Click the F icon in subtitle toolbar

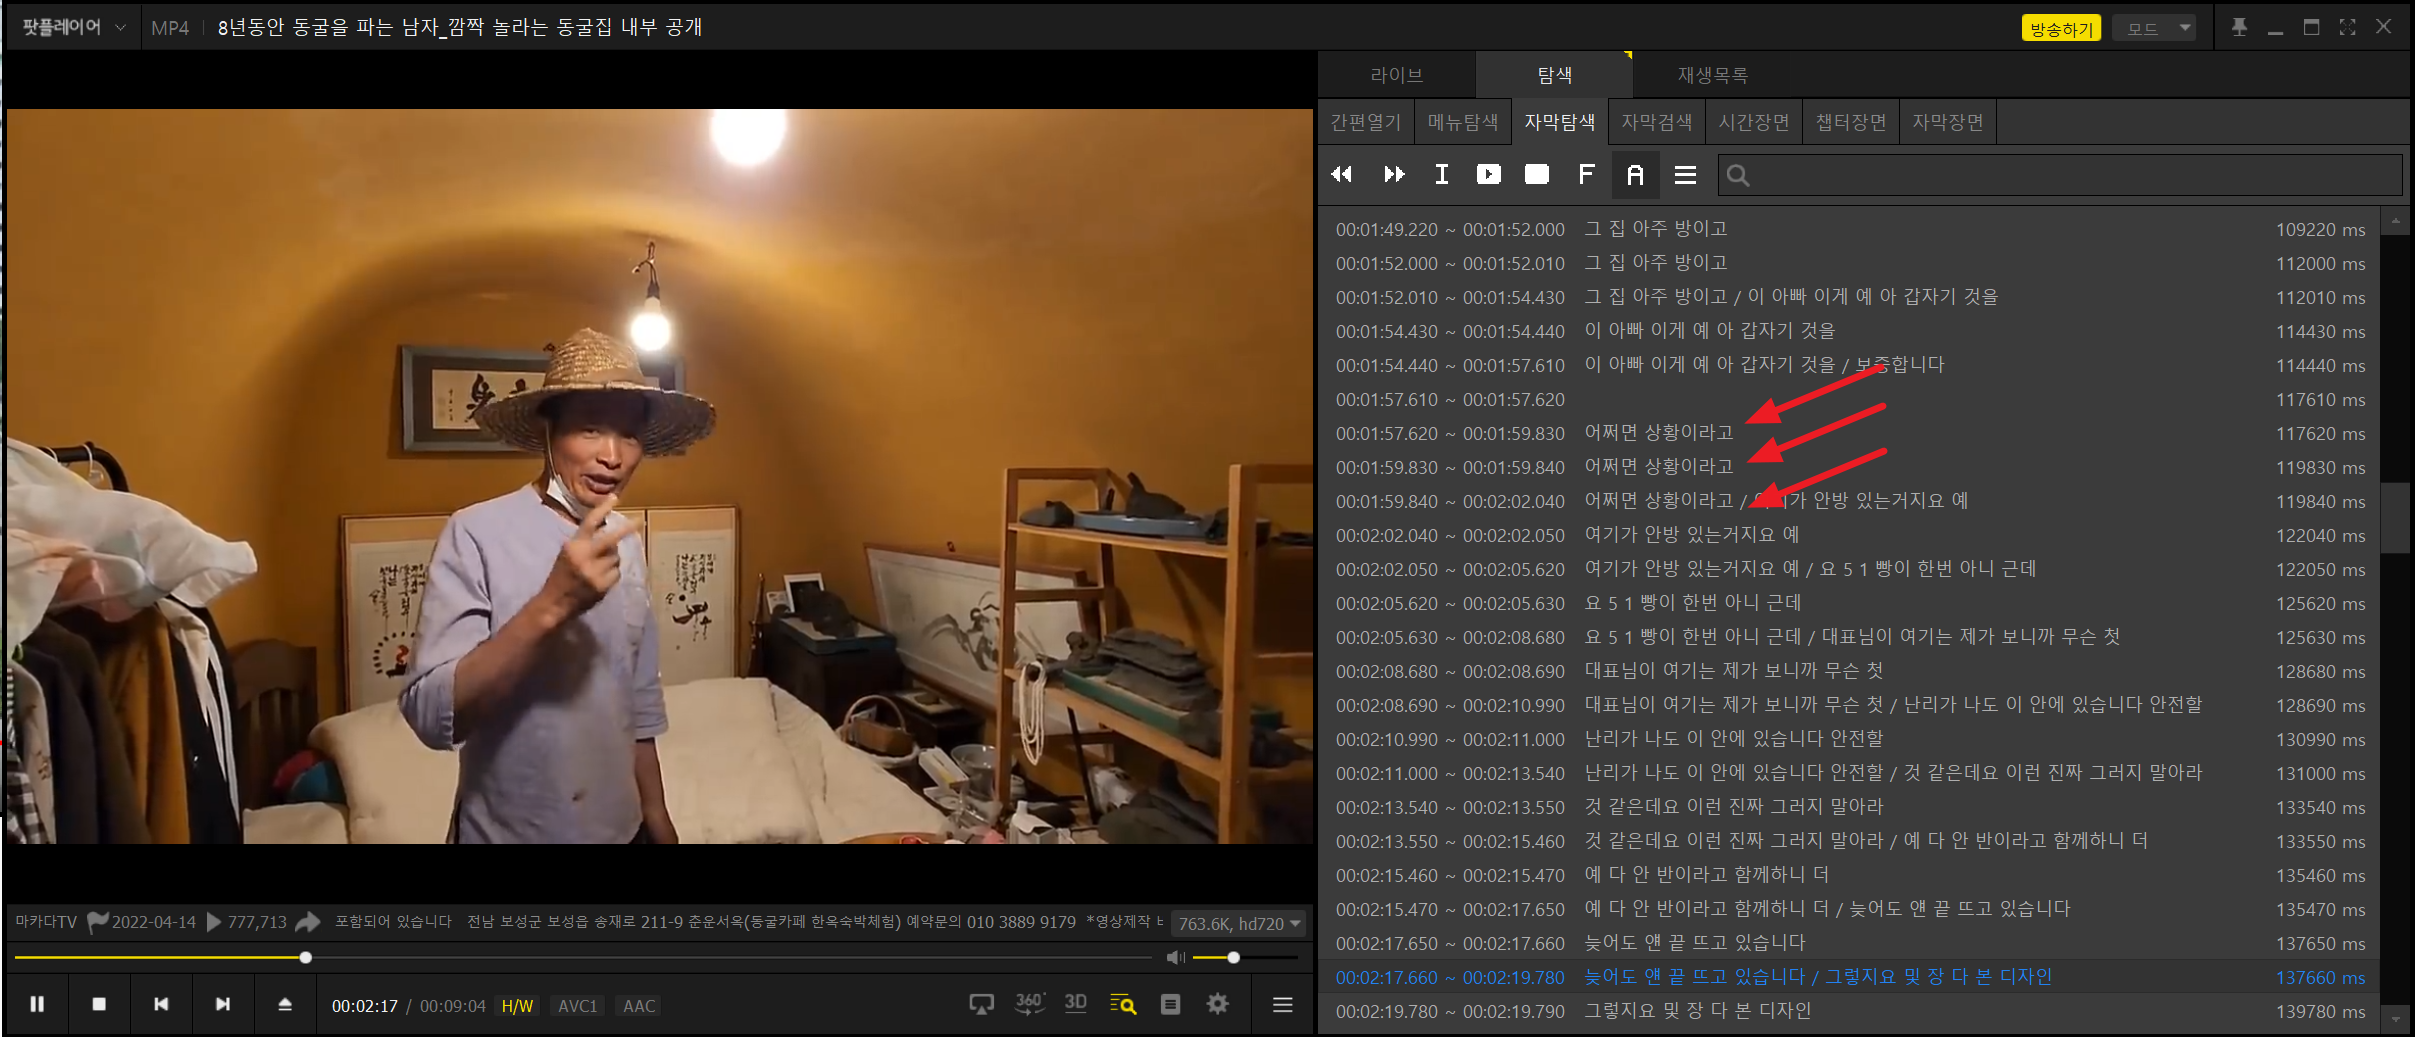(1586, 175)
